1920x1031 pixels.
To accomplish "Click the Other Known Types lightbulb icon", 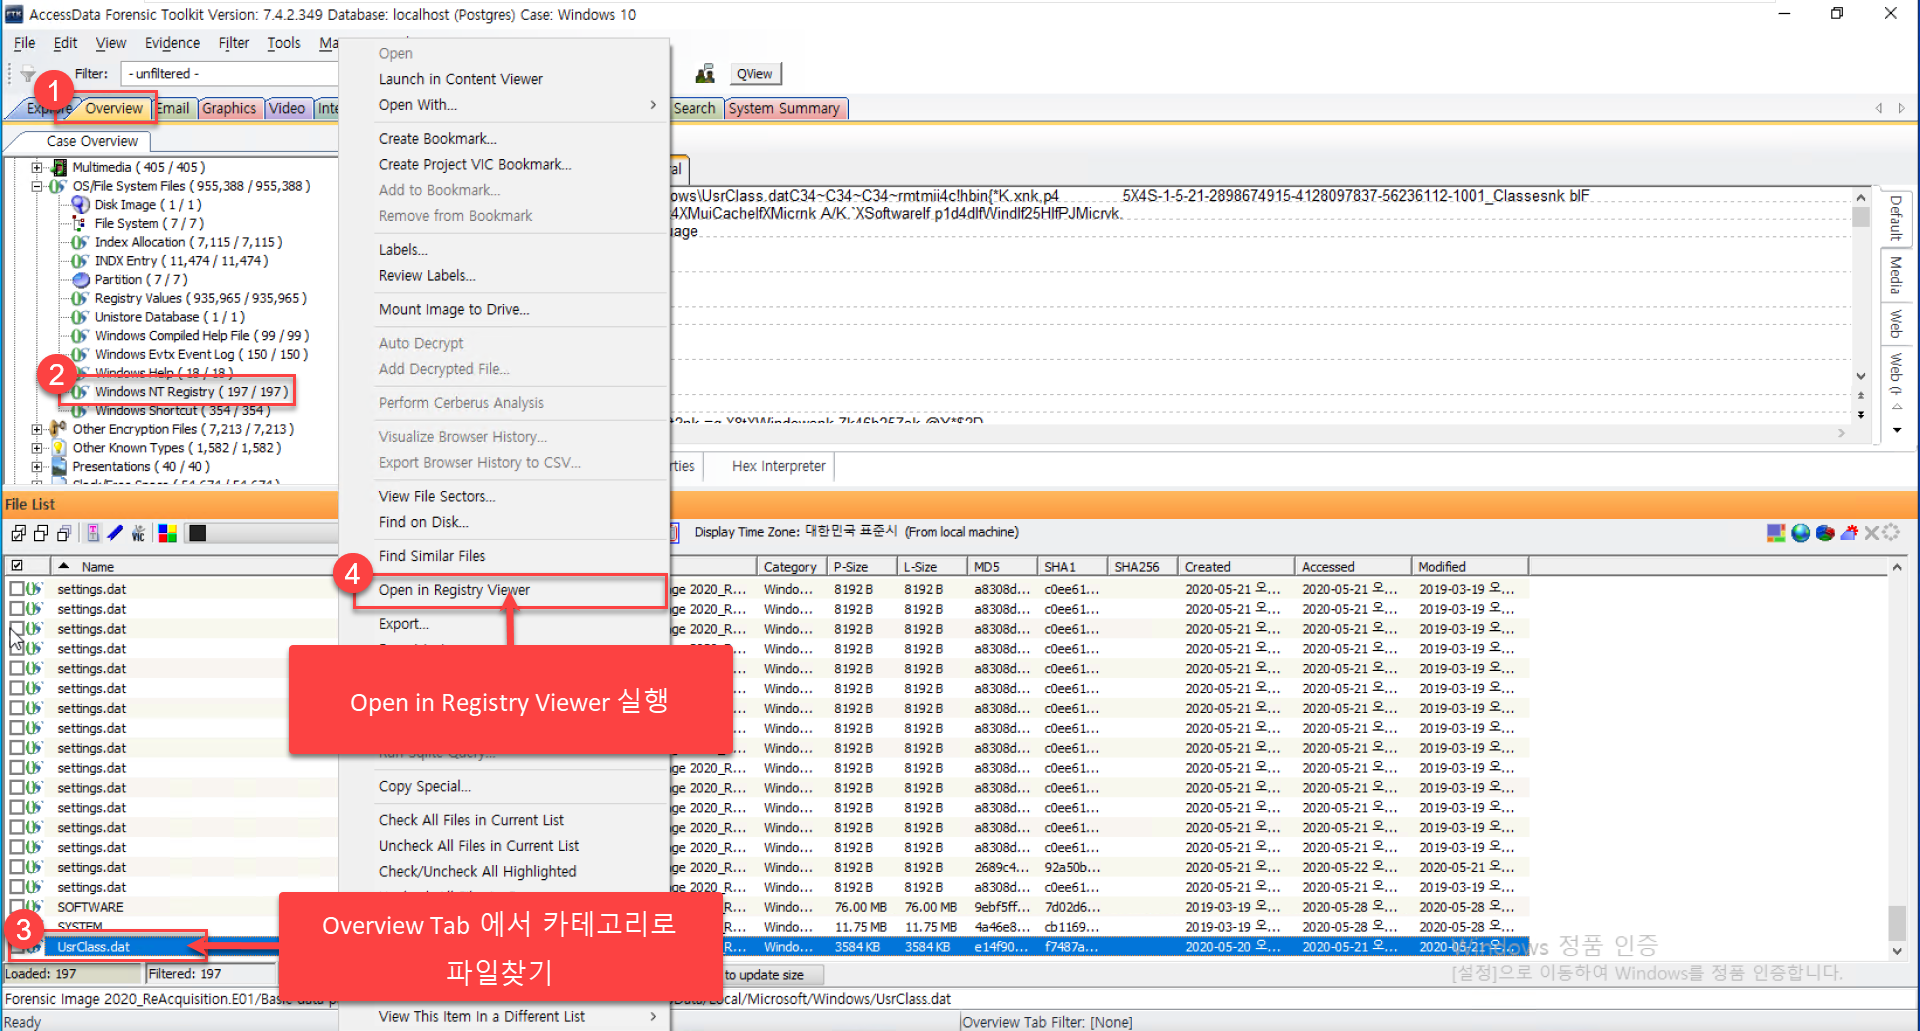I will pyautogui.click(x=59, y=447).
